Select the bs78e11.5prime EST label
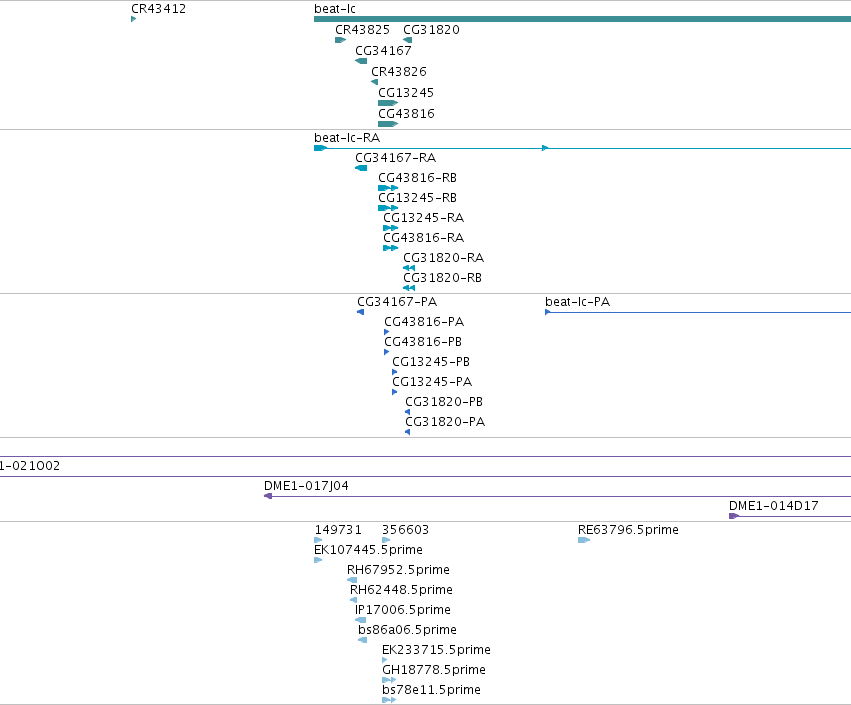 (431, 690)
